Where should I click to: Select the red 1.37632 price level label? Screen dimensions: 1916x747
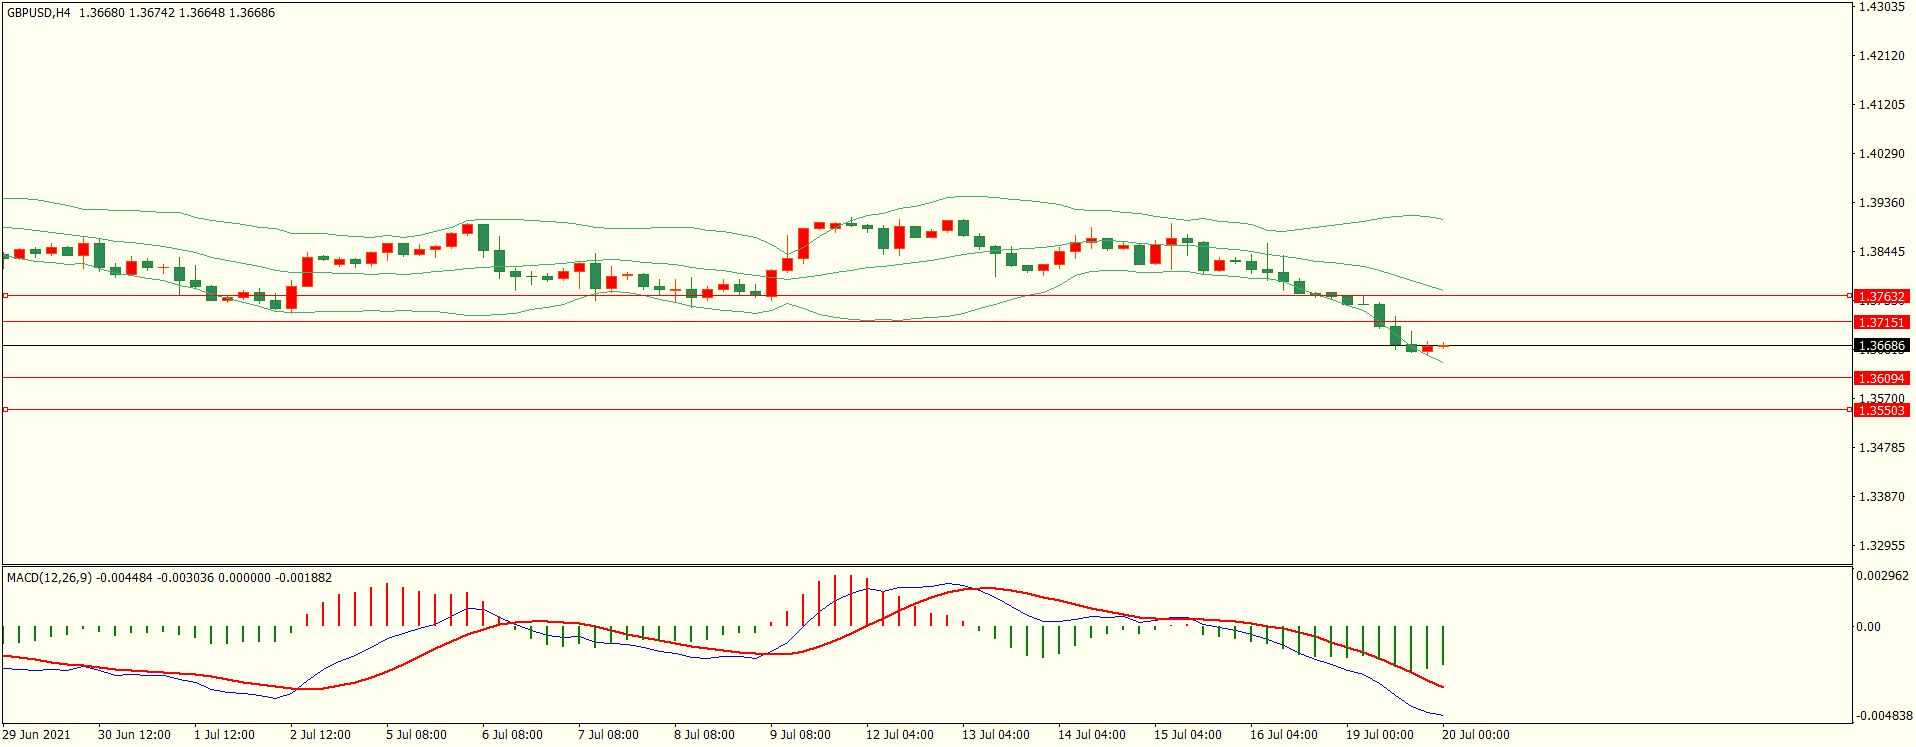1881,297
